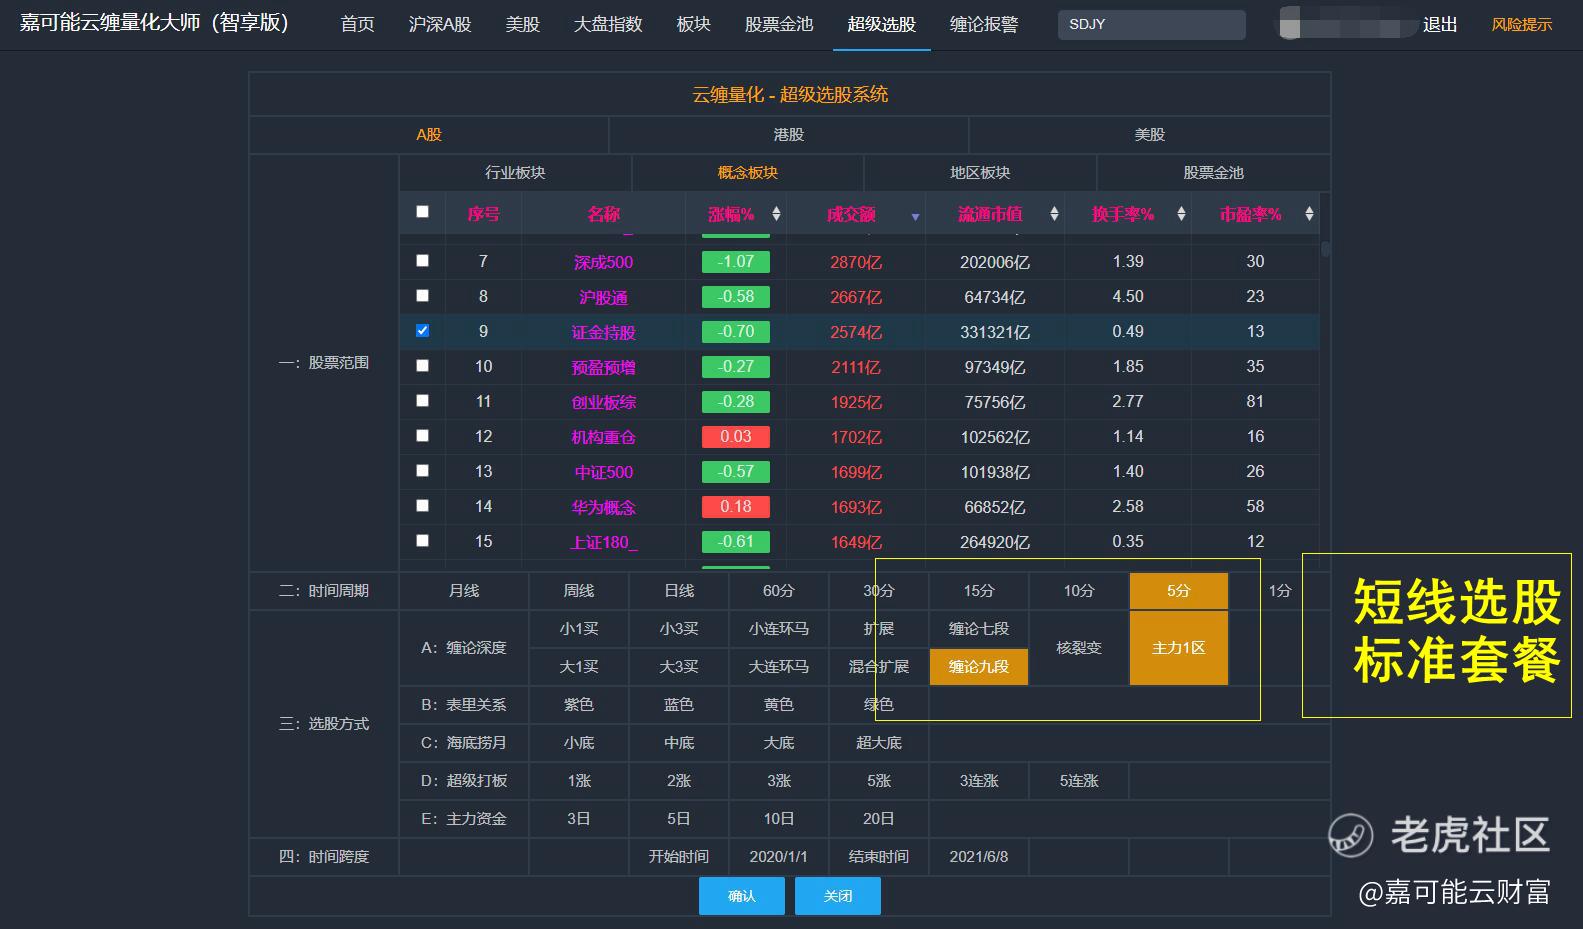Pick the 紫色 表里关系 option
The height and width of the screenshot is (929, 1583).
579,705
